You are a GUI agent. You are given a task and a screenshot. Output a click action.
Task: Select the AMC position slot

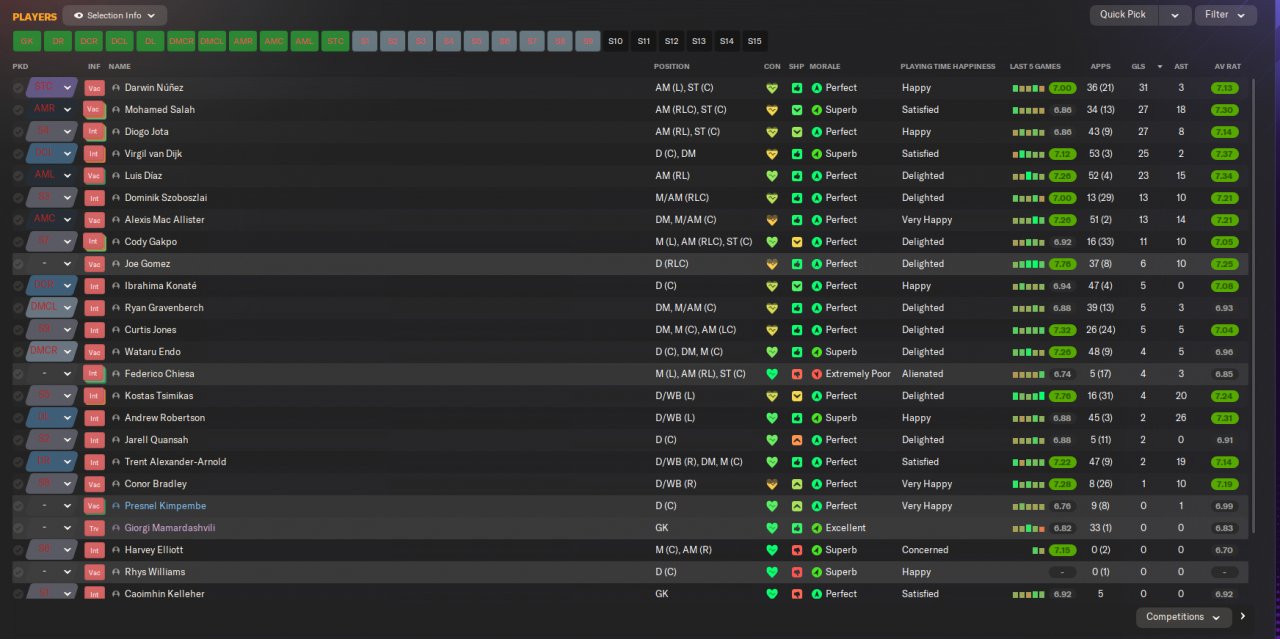tap(273, 41)
